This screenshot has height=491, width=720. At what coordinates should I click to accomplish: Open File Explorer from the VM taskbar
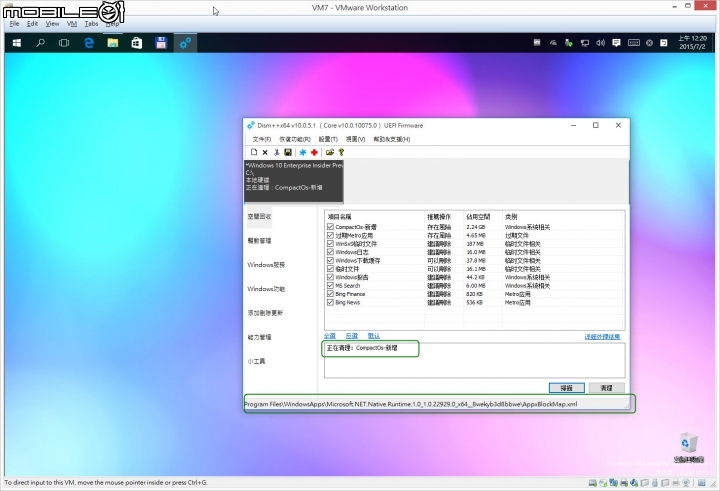tap(112, 43)
